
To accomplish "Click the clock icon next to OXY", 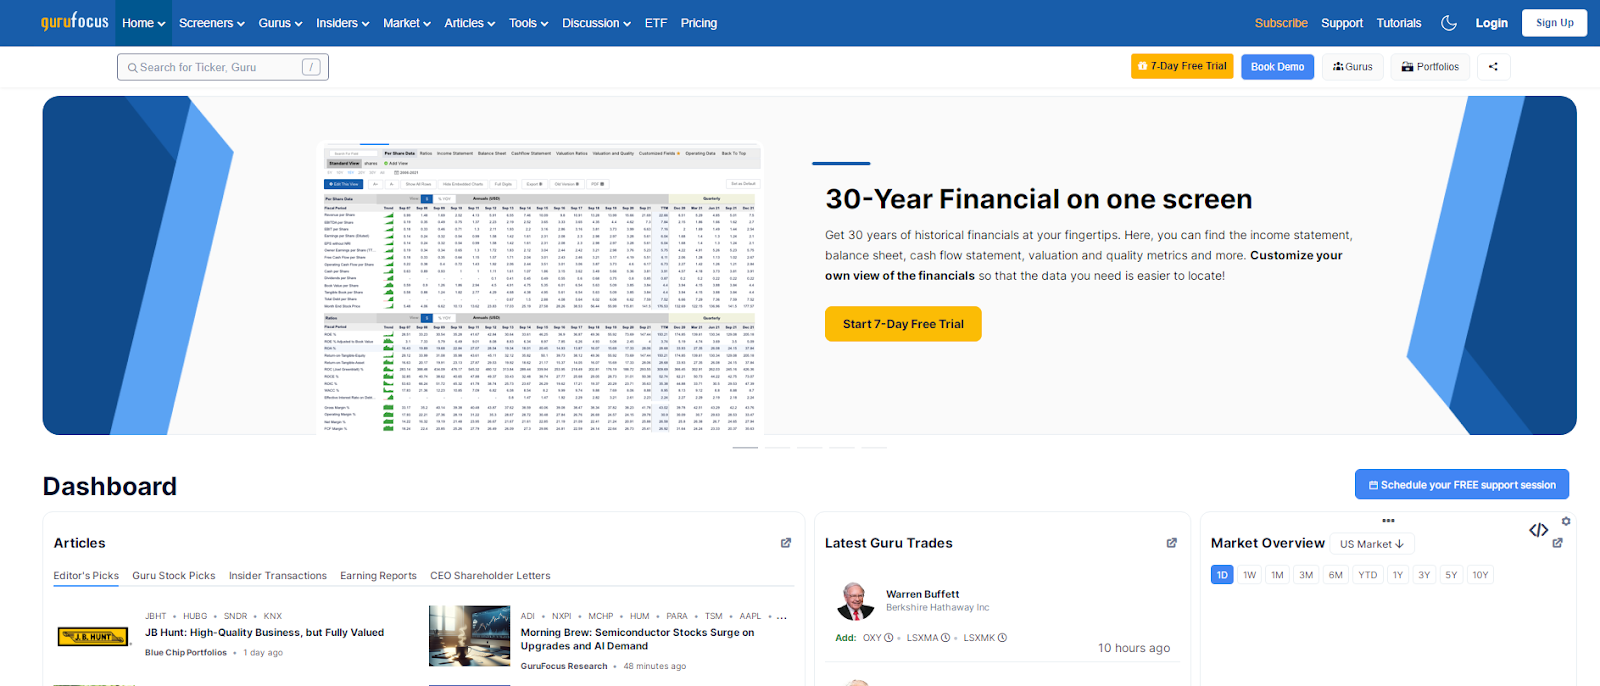I will point(888,638).
